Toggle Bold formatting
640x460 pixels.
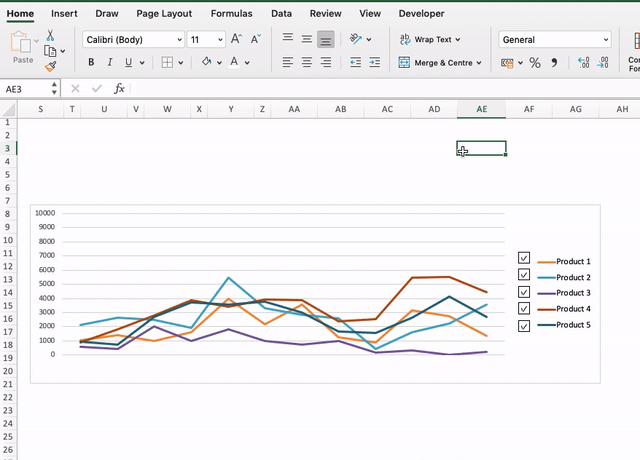pyautogui.click(x=91, y=62)
